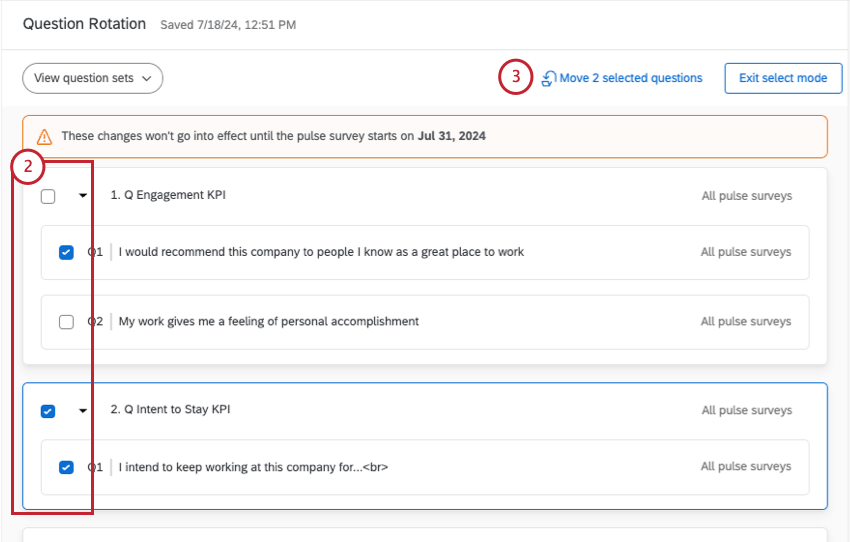This screenshot has height=542, width=850.
Task: Collapse the Q Intent to Stay KPI arrow
Action: click(x=83, y=410)
